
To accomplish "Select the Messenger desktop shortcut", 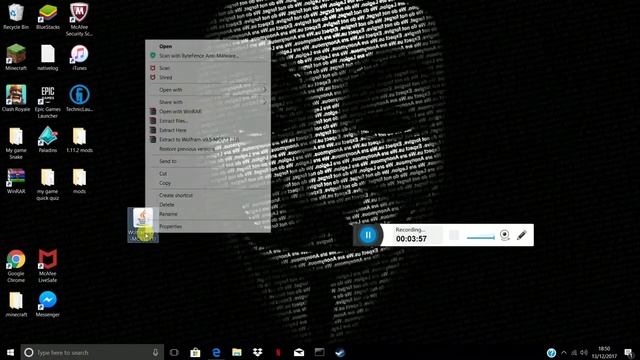I will 48,304.
